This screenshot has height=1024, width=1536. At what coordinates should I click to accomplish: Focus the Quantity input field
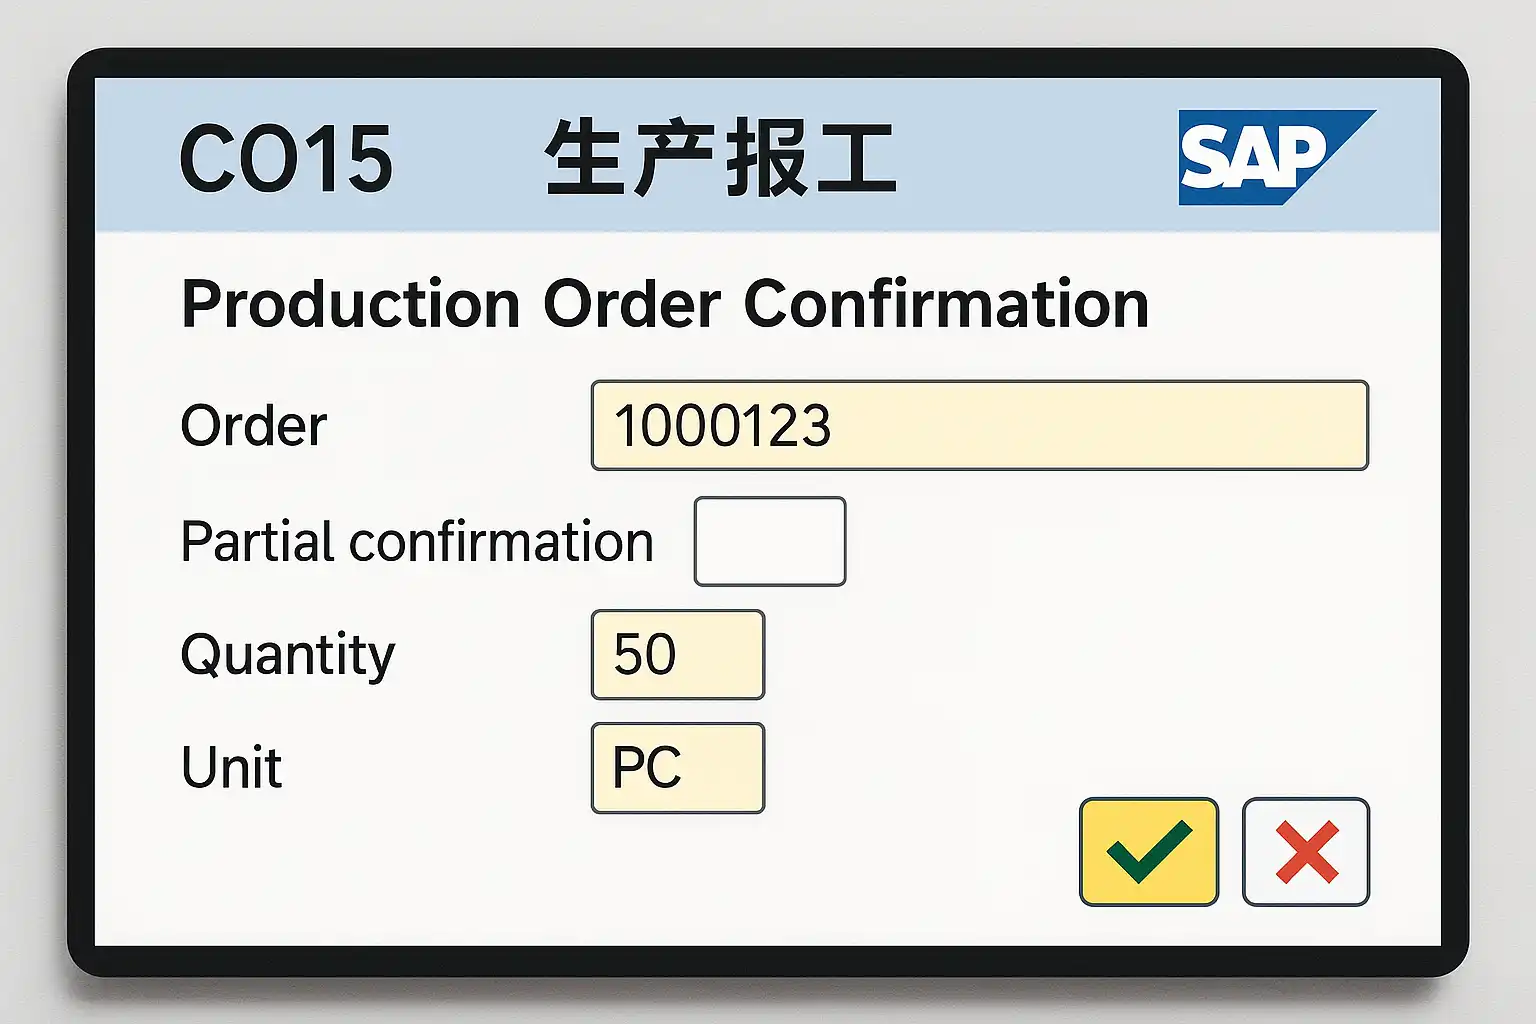(677, 655)
